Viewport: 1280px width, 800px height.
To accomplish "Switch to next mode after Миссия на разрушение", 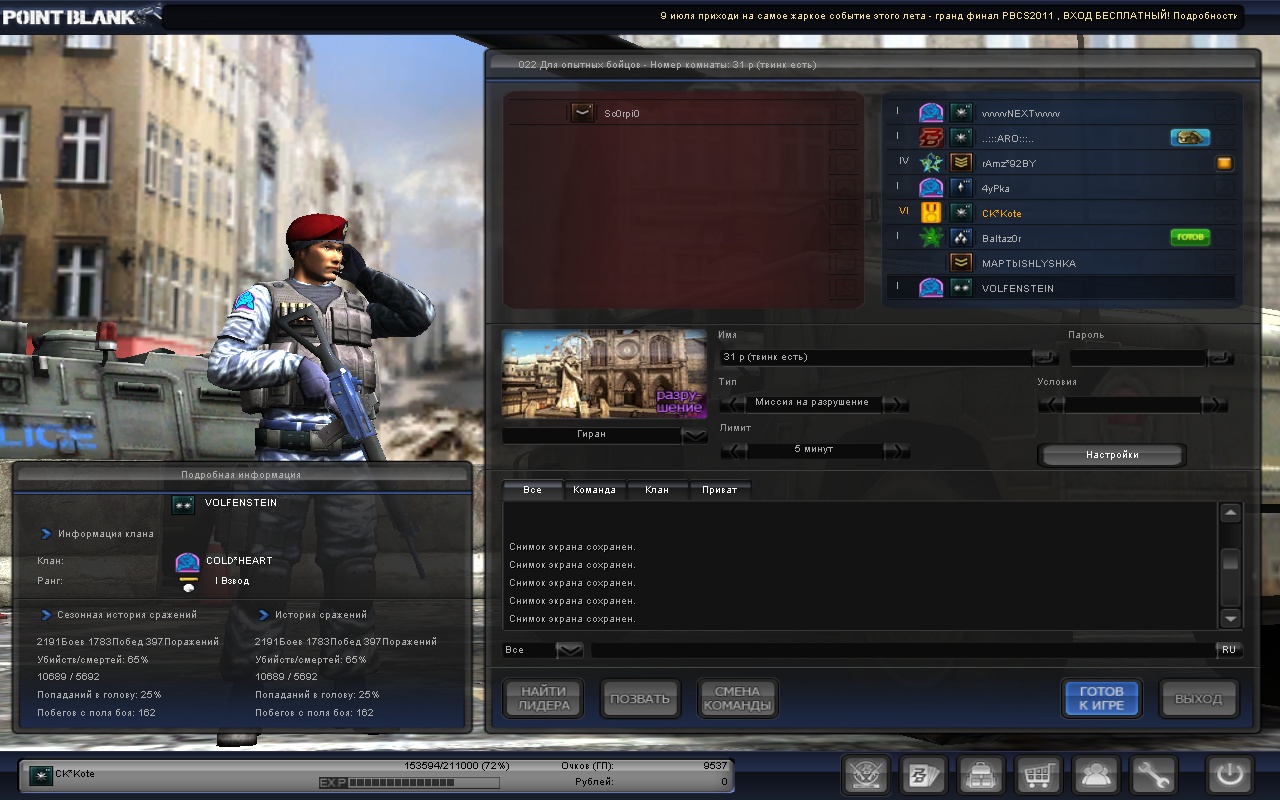I will (x=897, y=404).
